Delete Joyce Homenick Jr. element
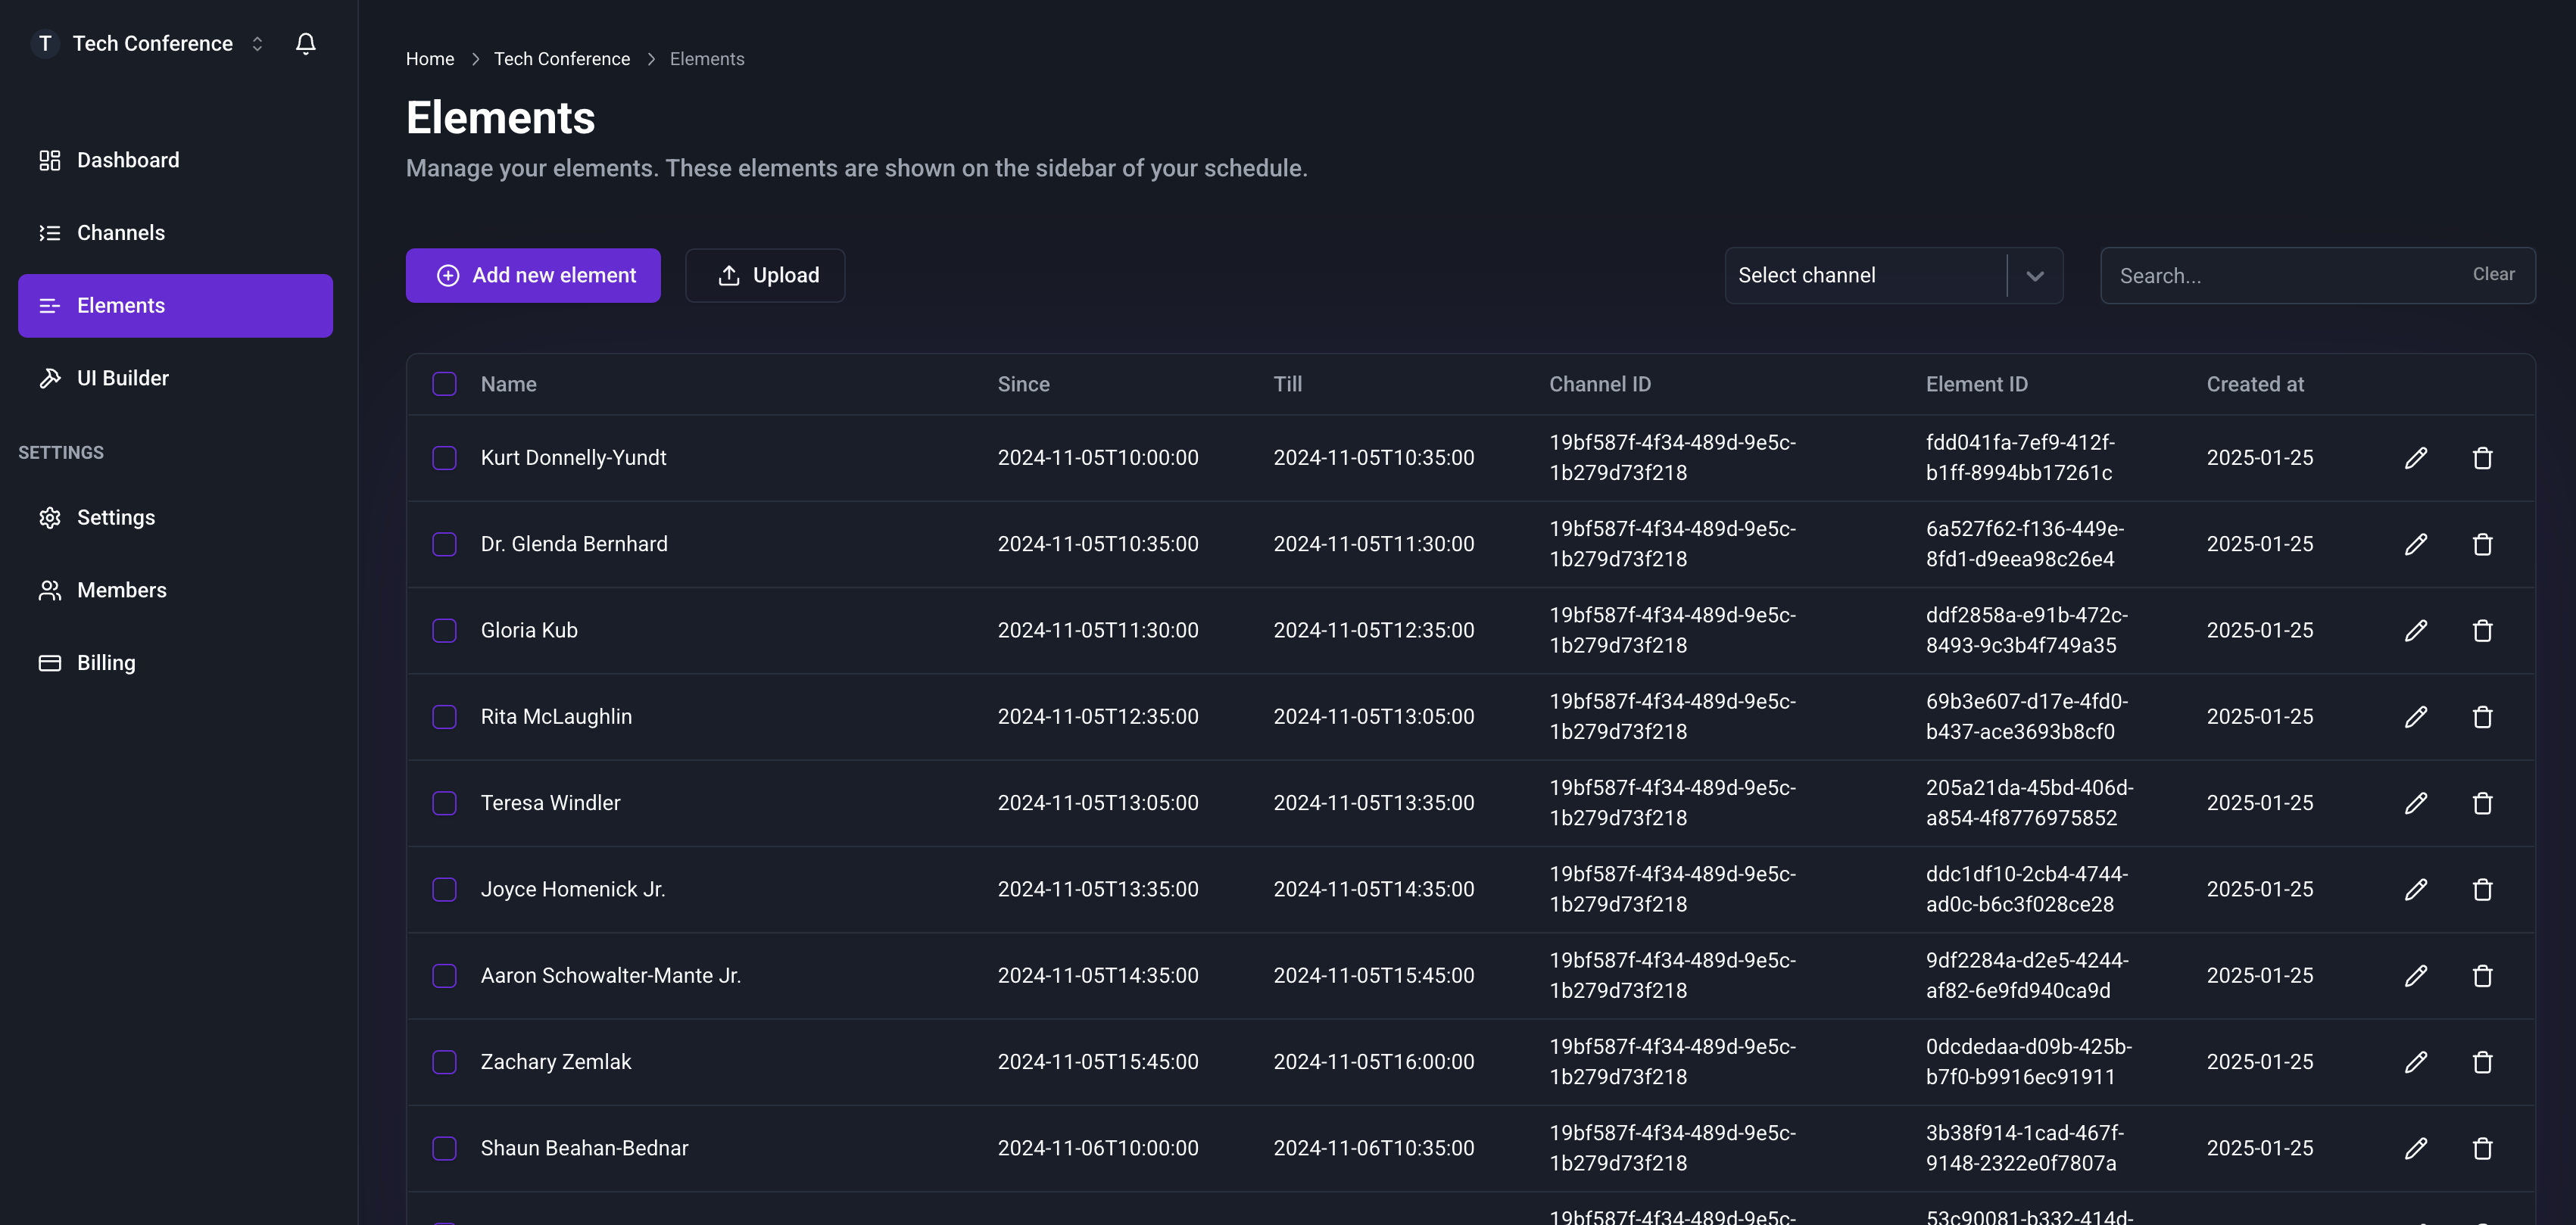Viewport: 2576px width, 1225px height. tap(2482, 889)
